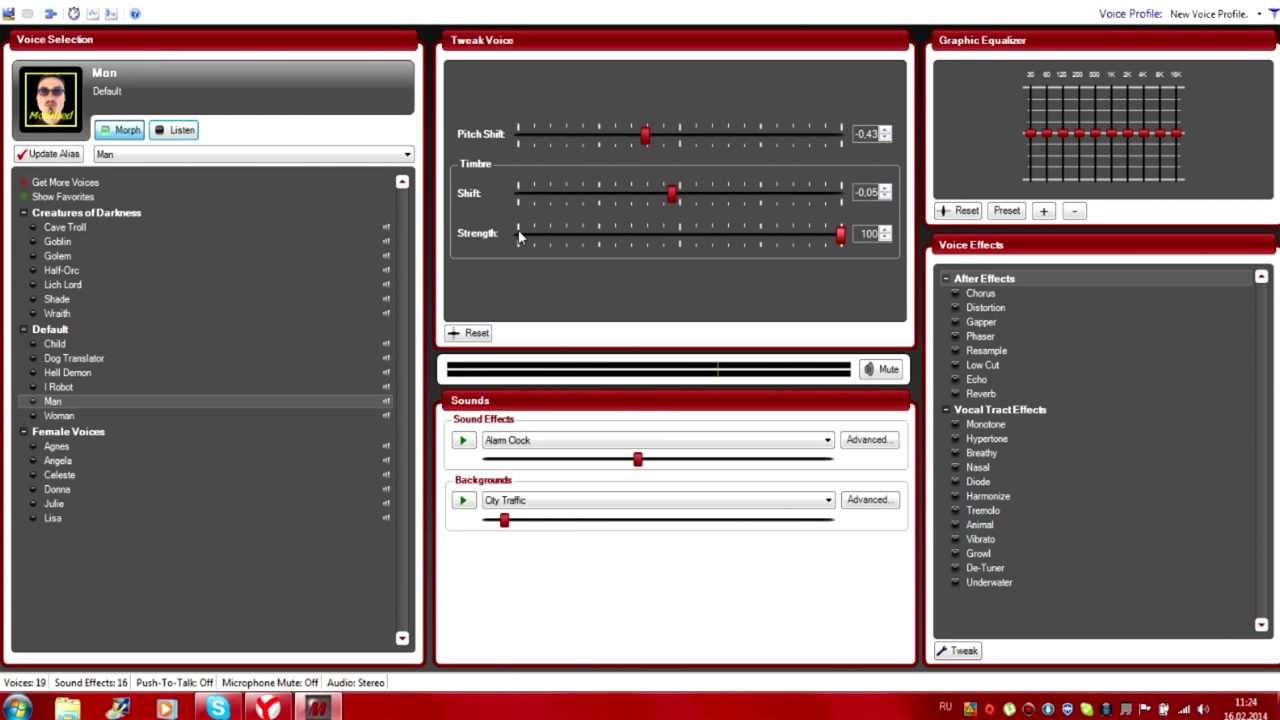Click the first top toolbar icon
1280x720 pixels.
(9, 14)
